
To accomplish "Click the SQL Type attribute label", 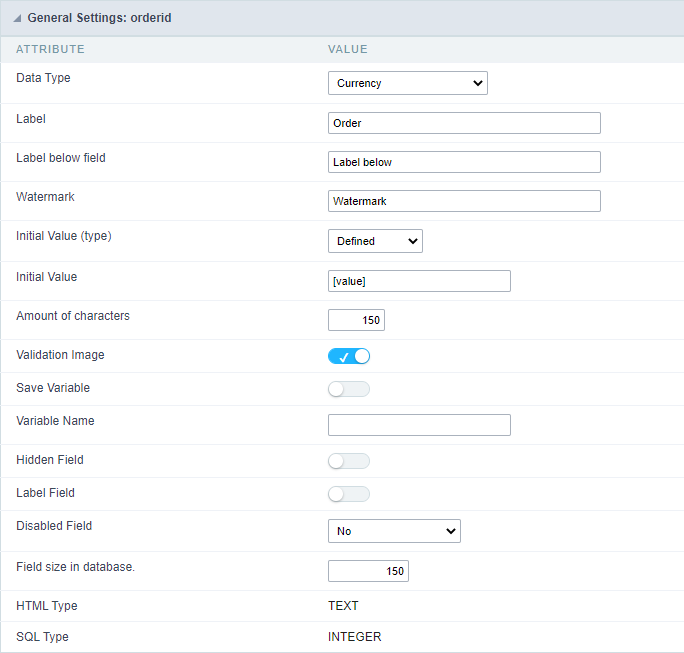I will [42, 637].
